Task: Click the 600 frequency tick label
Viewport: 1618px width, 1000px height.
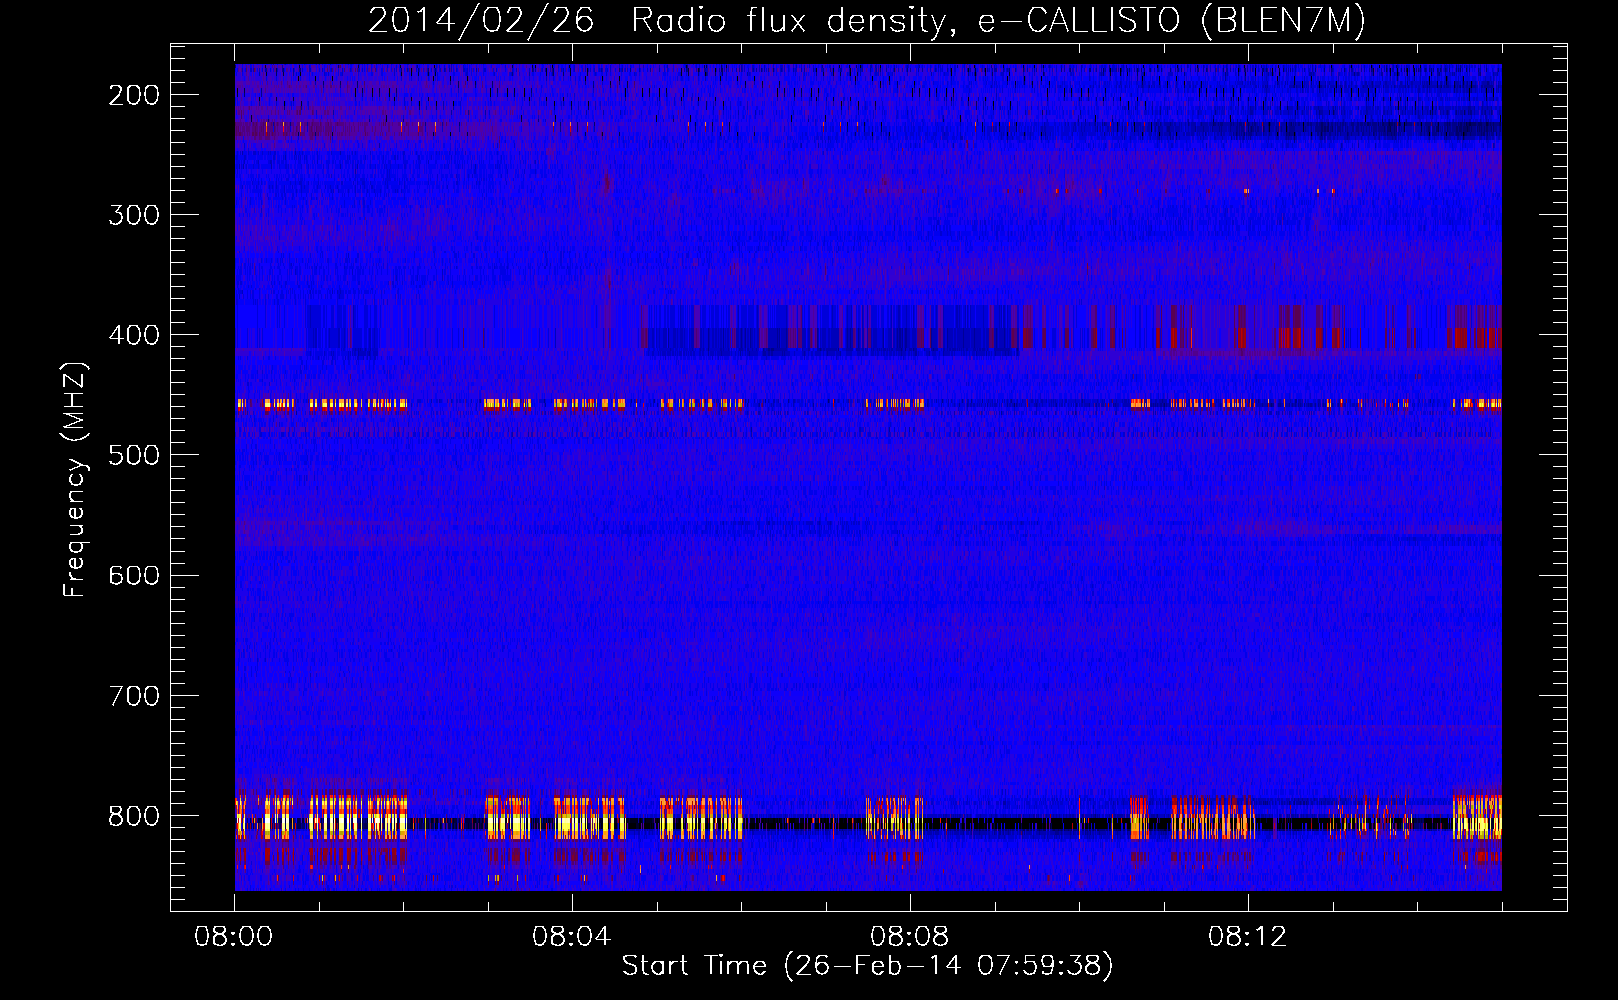Action: coord(133,575)
